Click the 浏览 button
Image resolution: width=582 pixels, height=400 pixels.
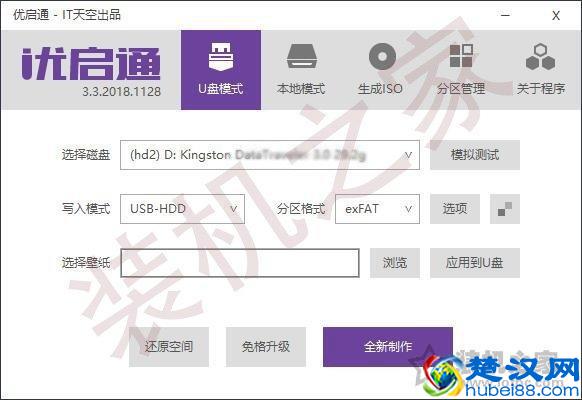[395, 263]
